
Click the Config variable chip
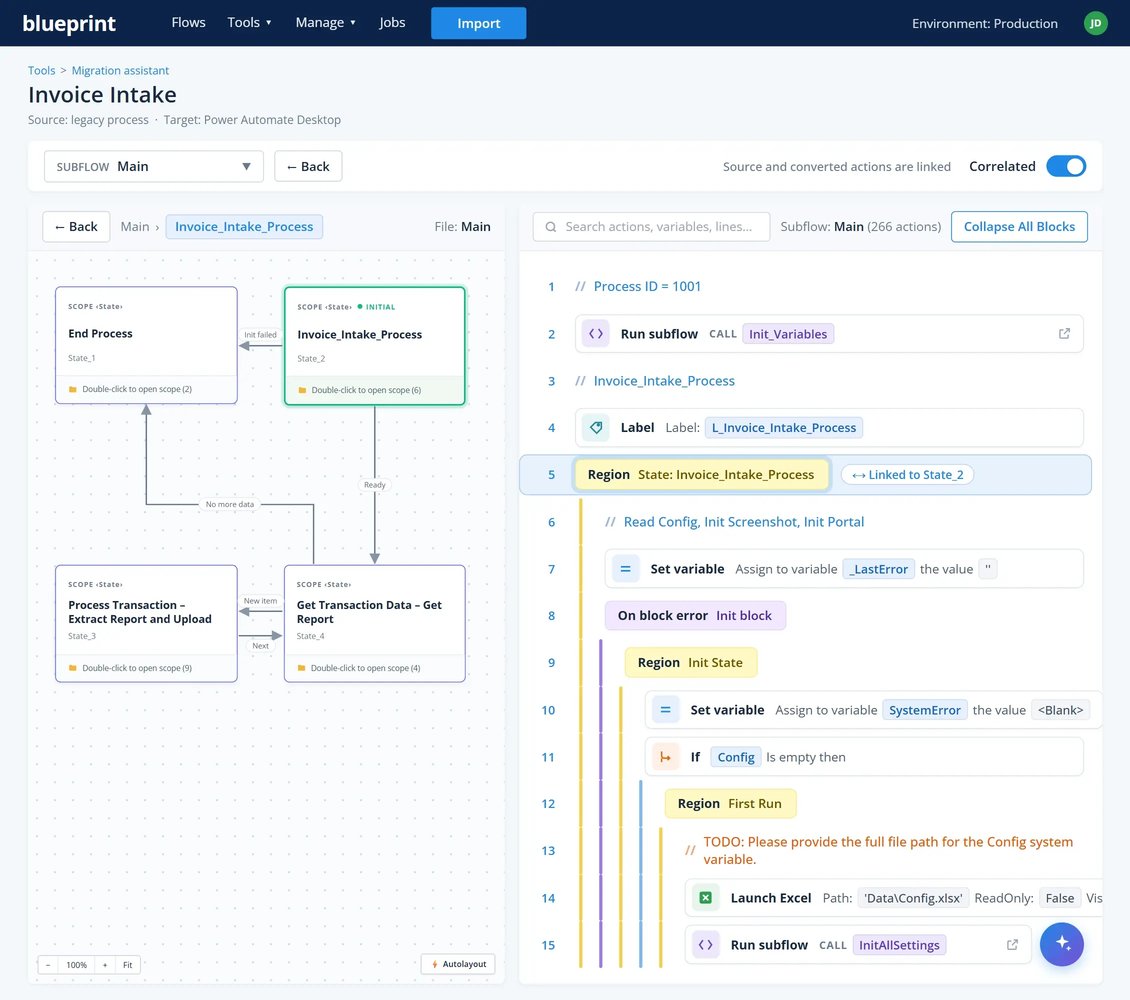(x=736, y=756)
